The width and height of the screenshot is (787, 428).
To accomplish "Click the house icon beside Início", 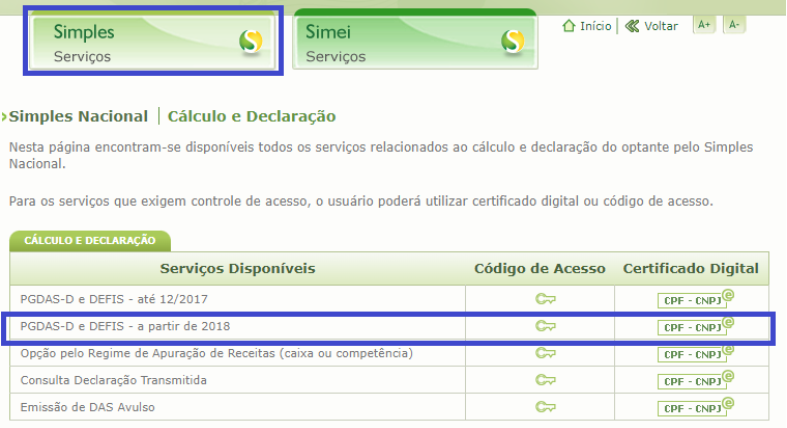I will 569,26.
